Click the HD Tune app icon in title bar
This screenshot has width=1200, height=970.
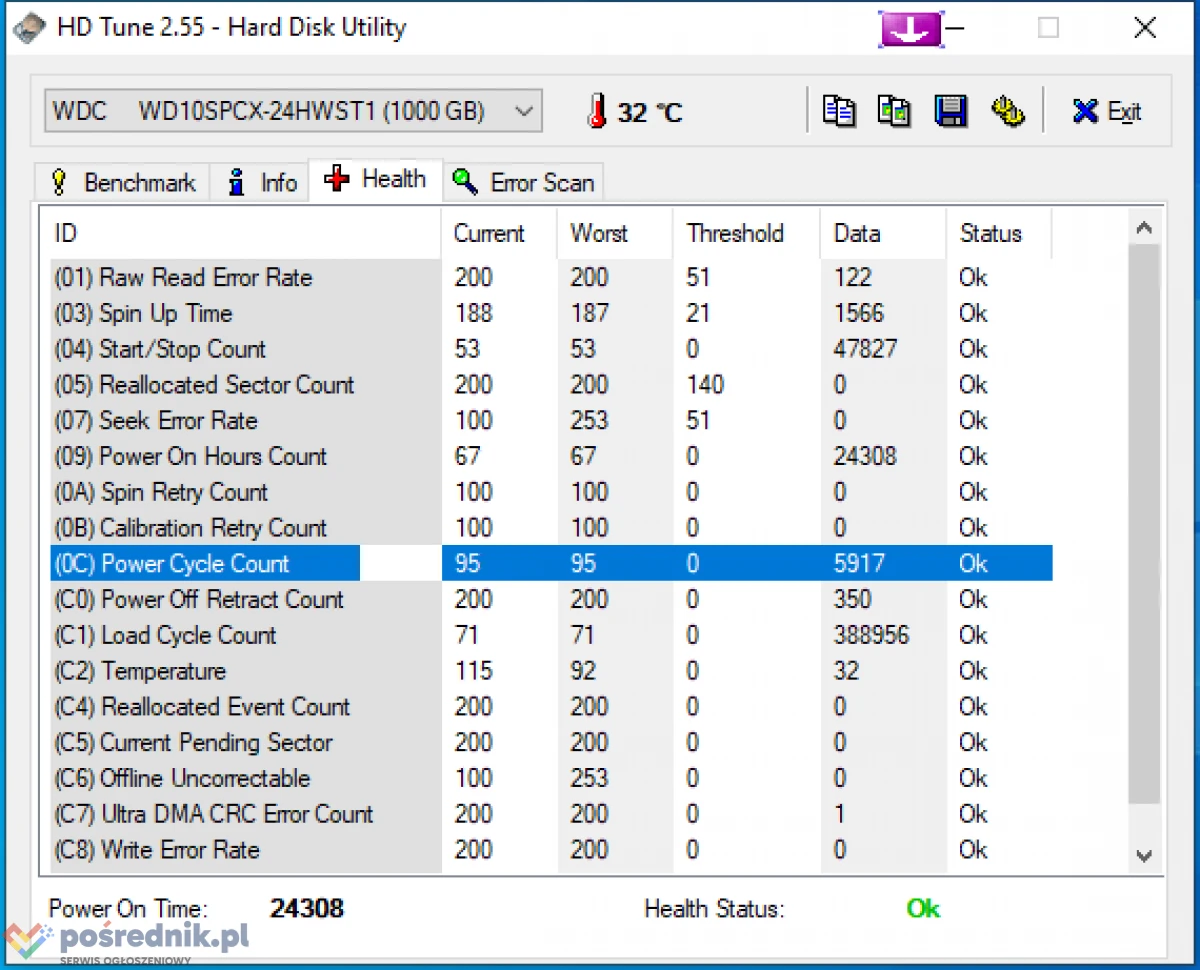tap(29, 27)
